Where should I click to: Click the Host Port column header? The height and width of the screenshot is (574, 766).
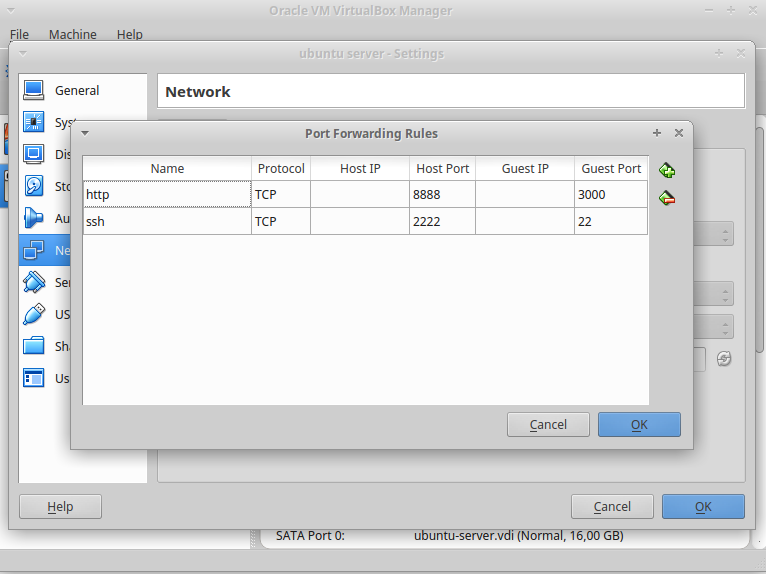coord(443,169)
